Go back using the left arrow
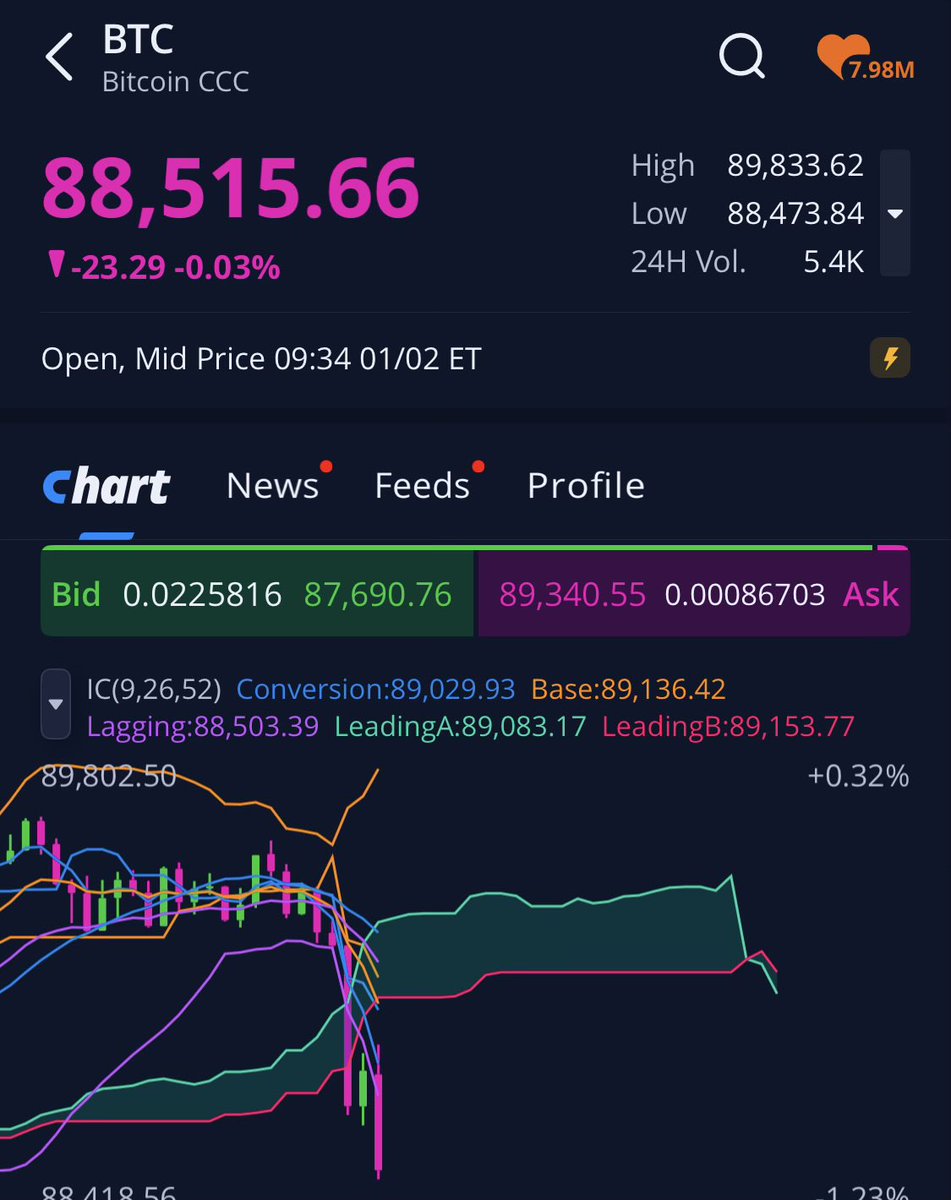This screenshot has width=951, height=1200. tap(59, 57)
